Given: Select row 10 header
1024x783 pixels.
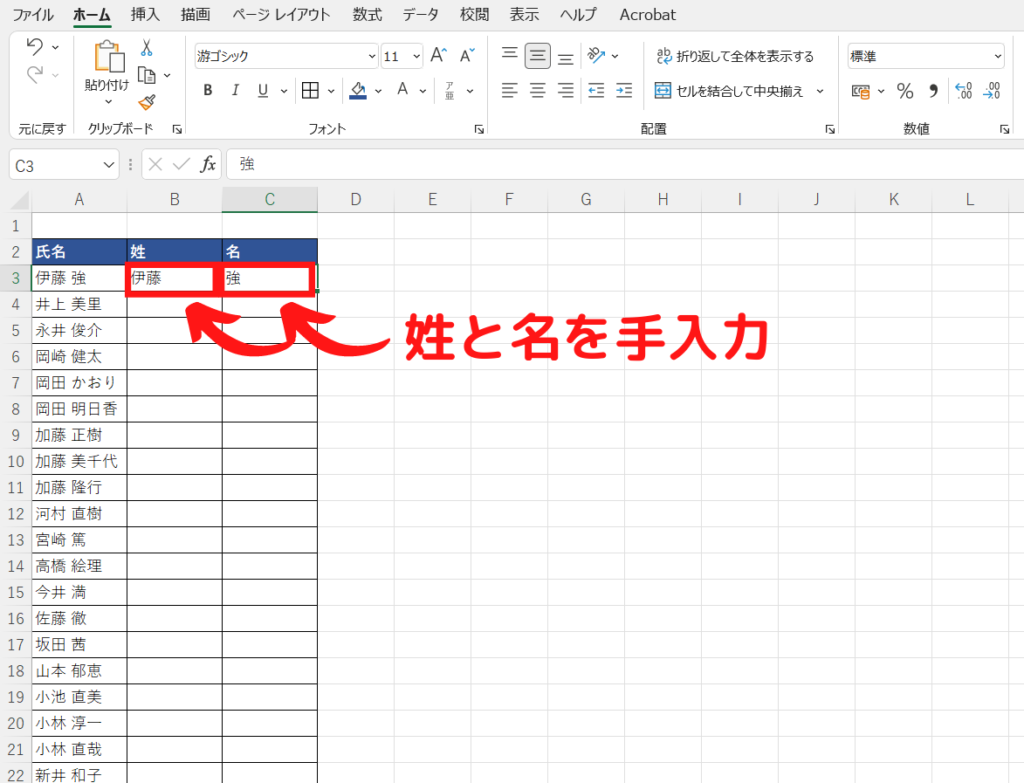Looking at the screenshot, I should [x=16, y=462].
